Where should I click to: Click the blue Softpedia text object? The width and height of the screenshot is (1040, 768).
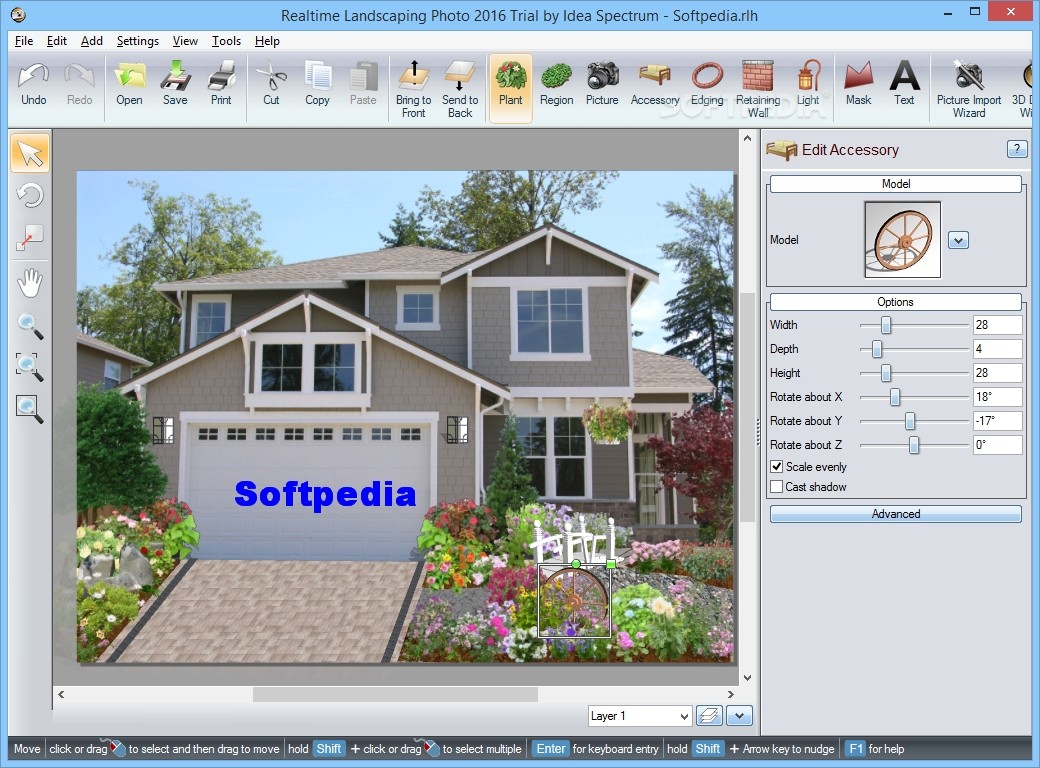pos(325,494)
